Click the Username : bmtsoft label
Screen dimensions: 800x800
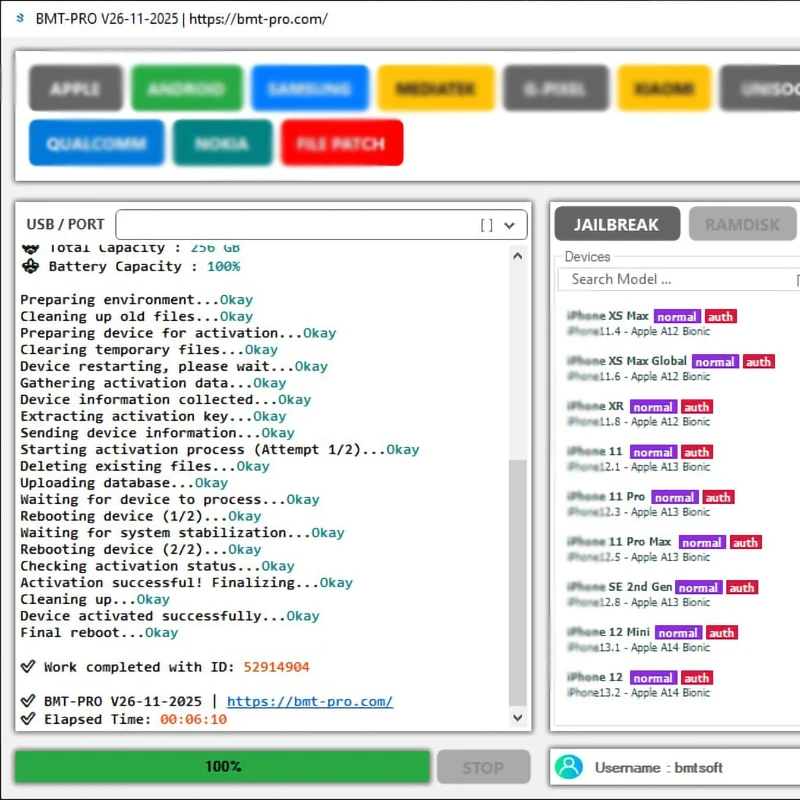[658, 767]
